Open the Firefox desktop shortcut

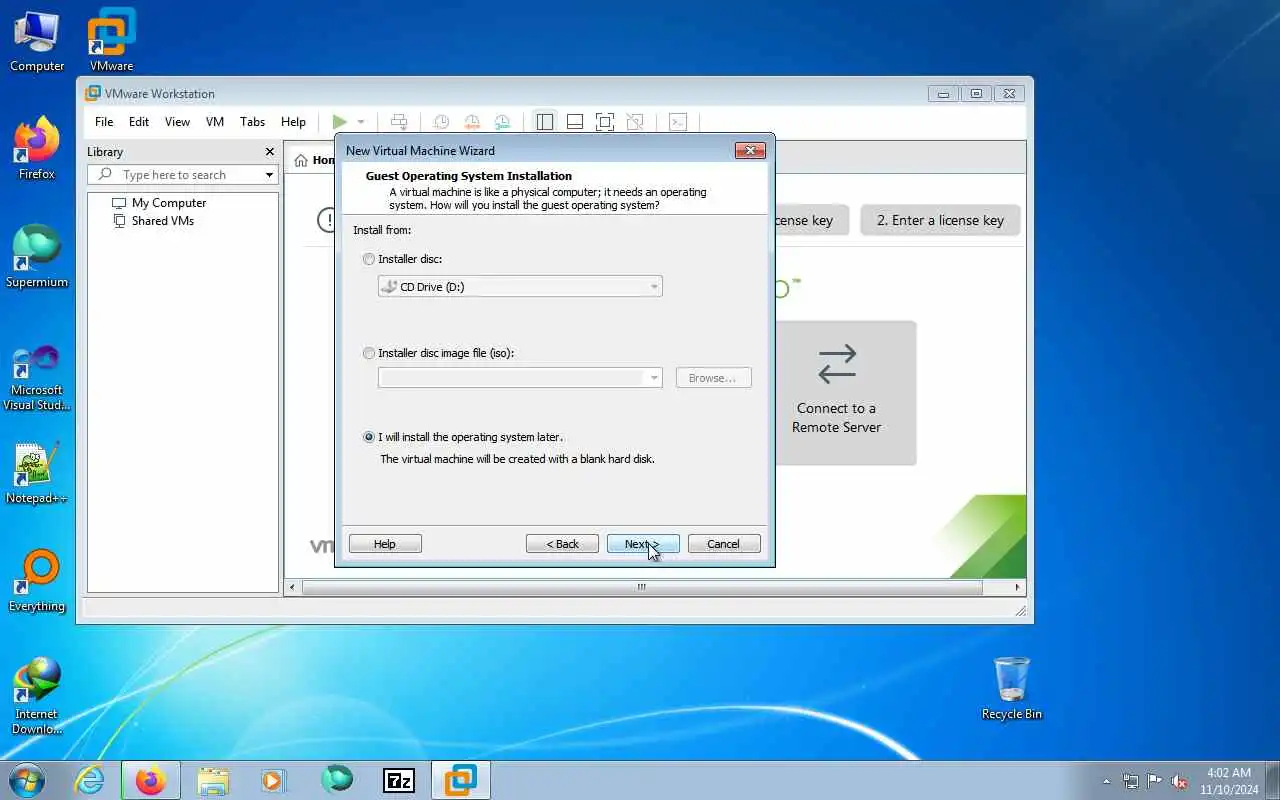[x=37, y=149]
